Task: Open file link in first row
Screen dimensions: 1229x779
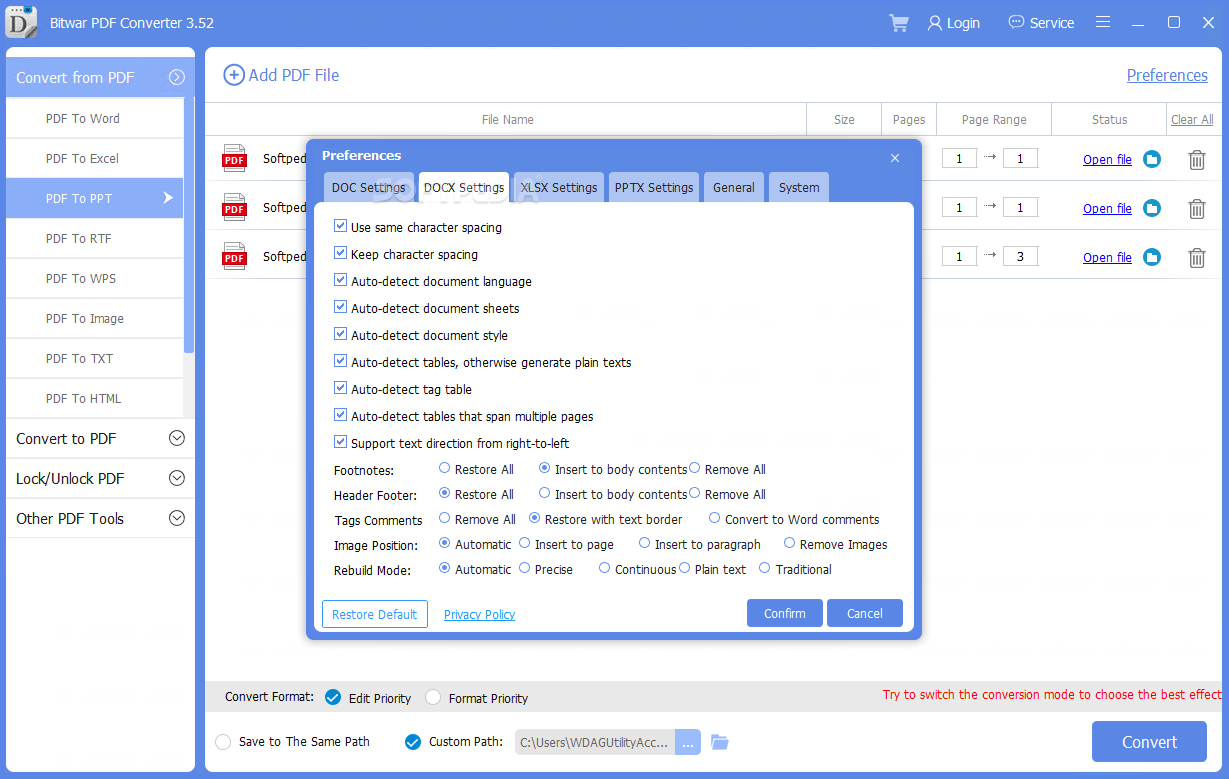Action: [x=1107, y=159]
